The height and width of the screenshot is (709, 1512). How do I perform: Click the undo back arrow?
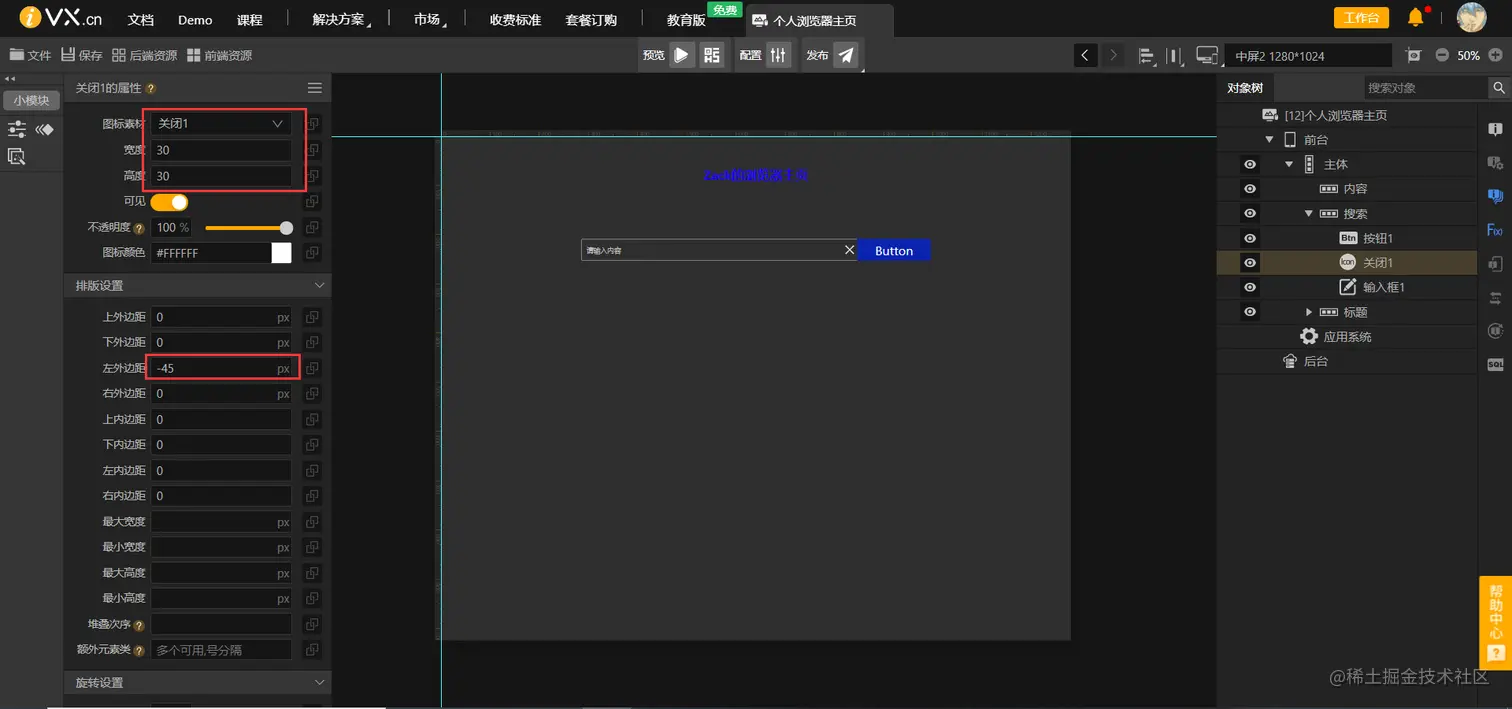click(x=1086, y=55)
